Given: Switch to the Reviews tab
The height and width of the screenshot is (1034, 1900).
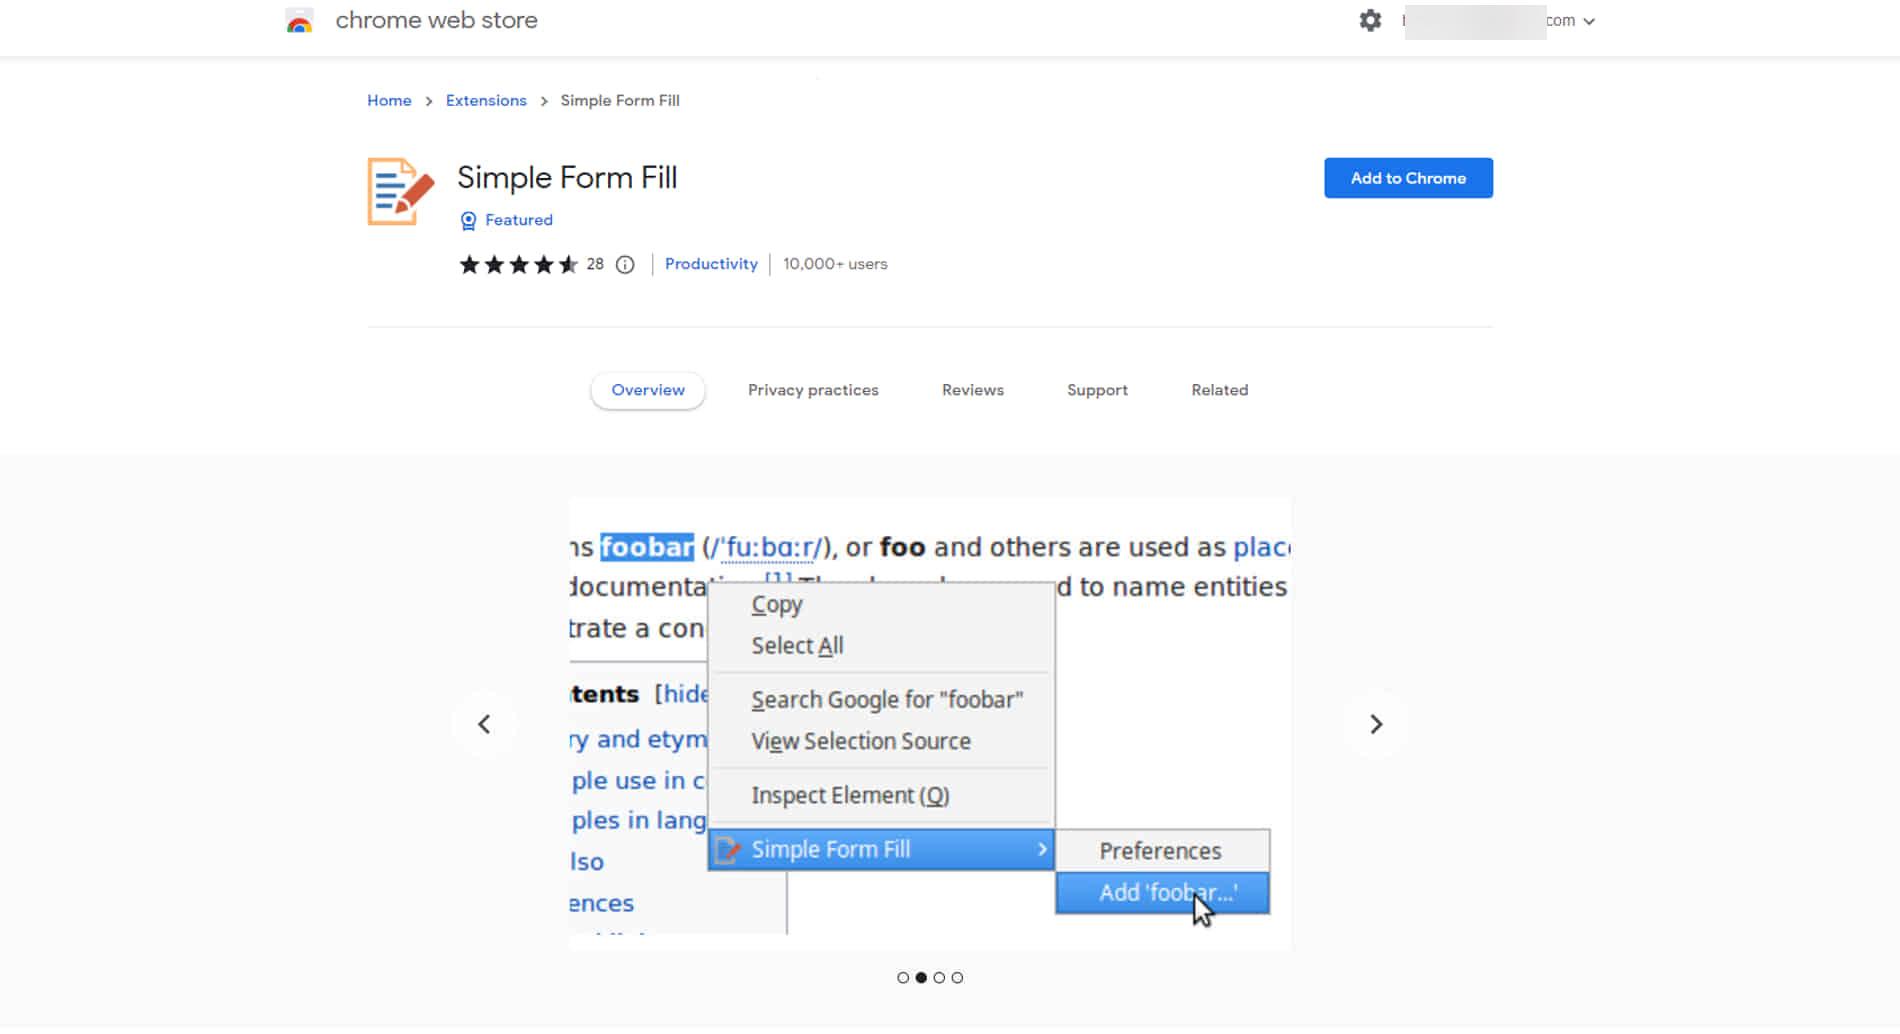Looking at the screenshot, I should click(971, 390).
